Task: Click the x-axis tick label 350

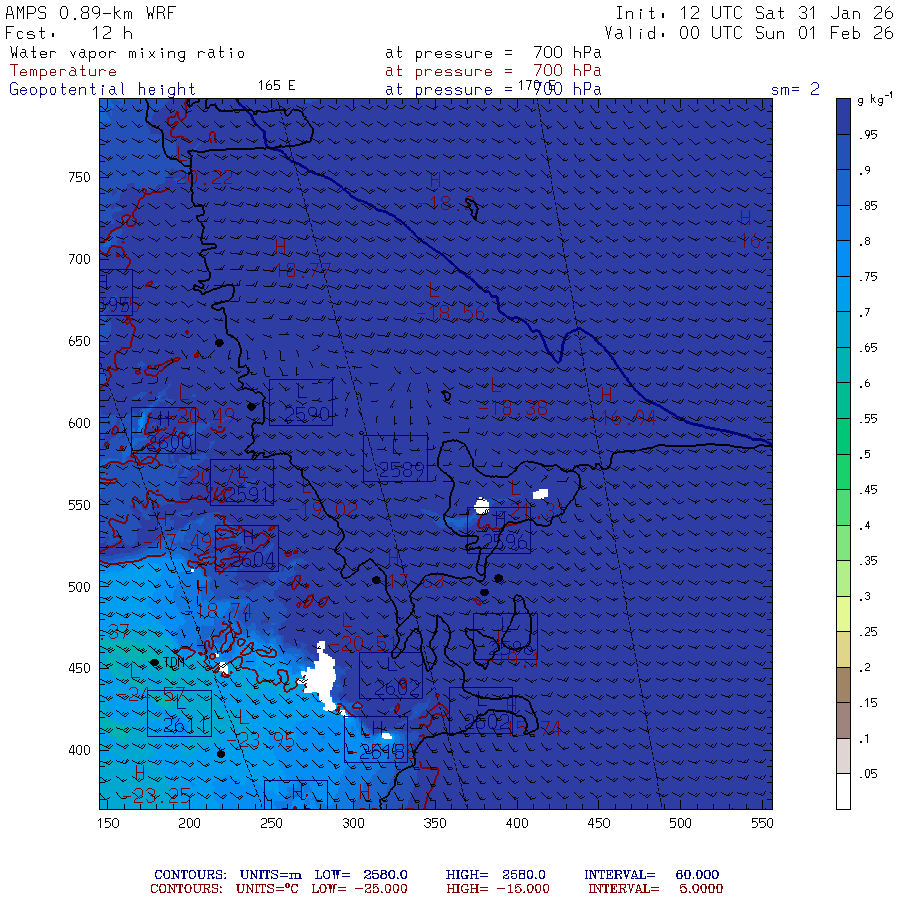Action: pyautogui.click(x=435, y=823)
